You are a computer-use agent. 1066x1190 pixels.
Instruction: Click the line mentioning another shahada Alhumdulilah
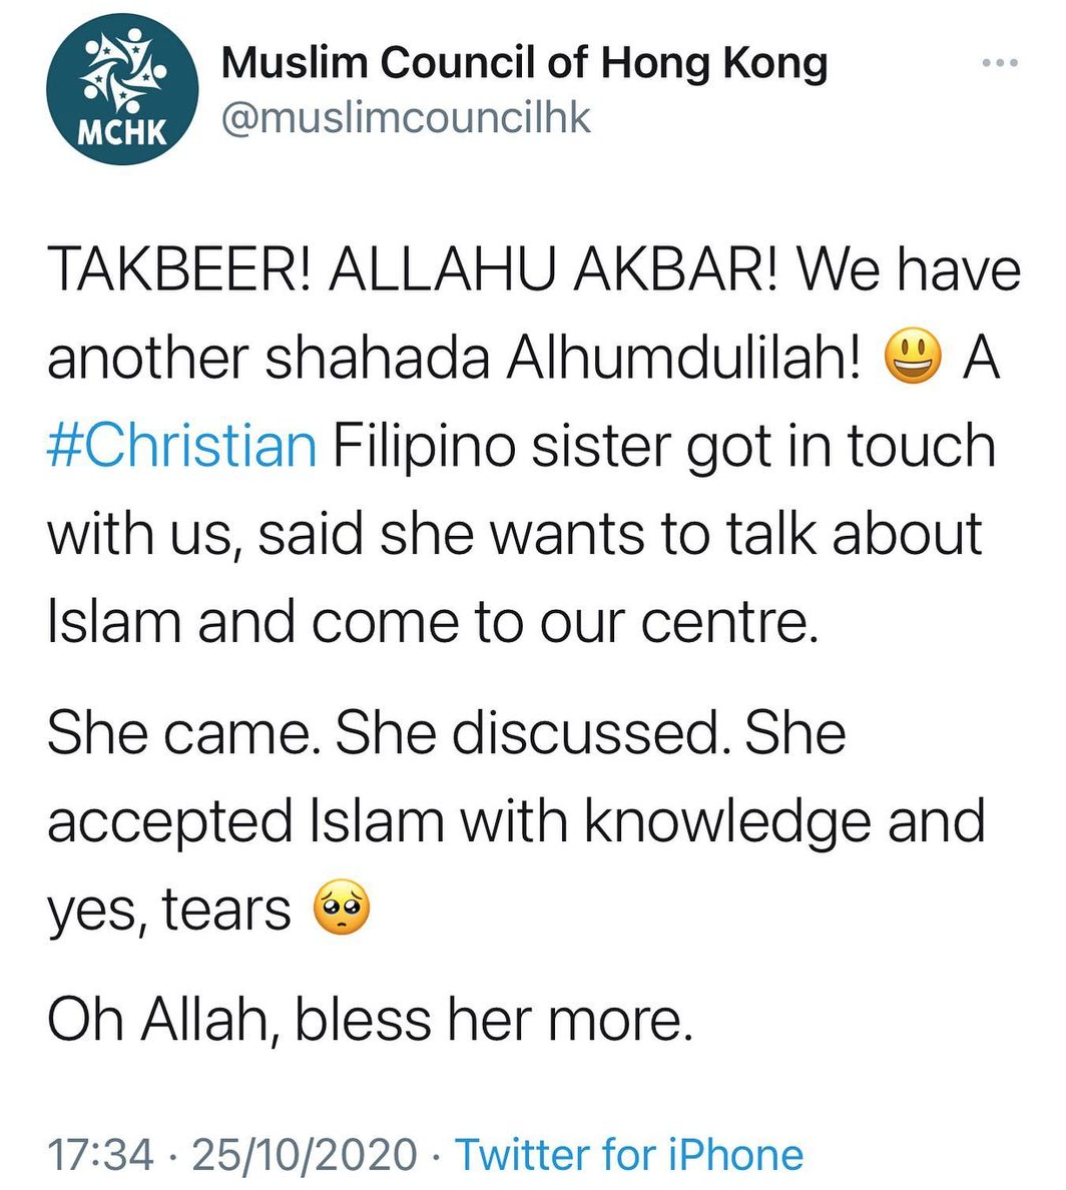click(454, 358)
